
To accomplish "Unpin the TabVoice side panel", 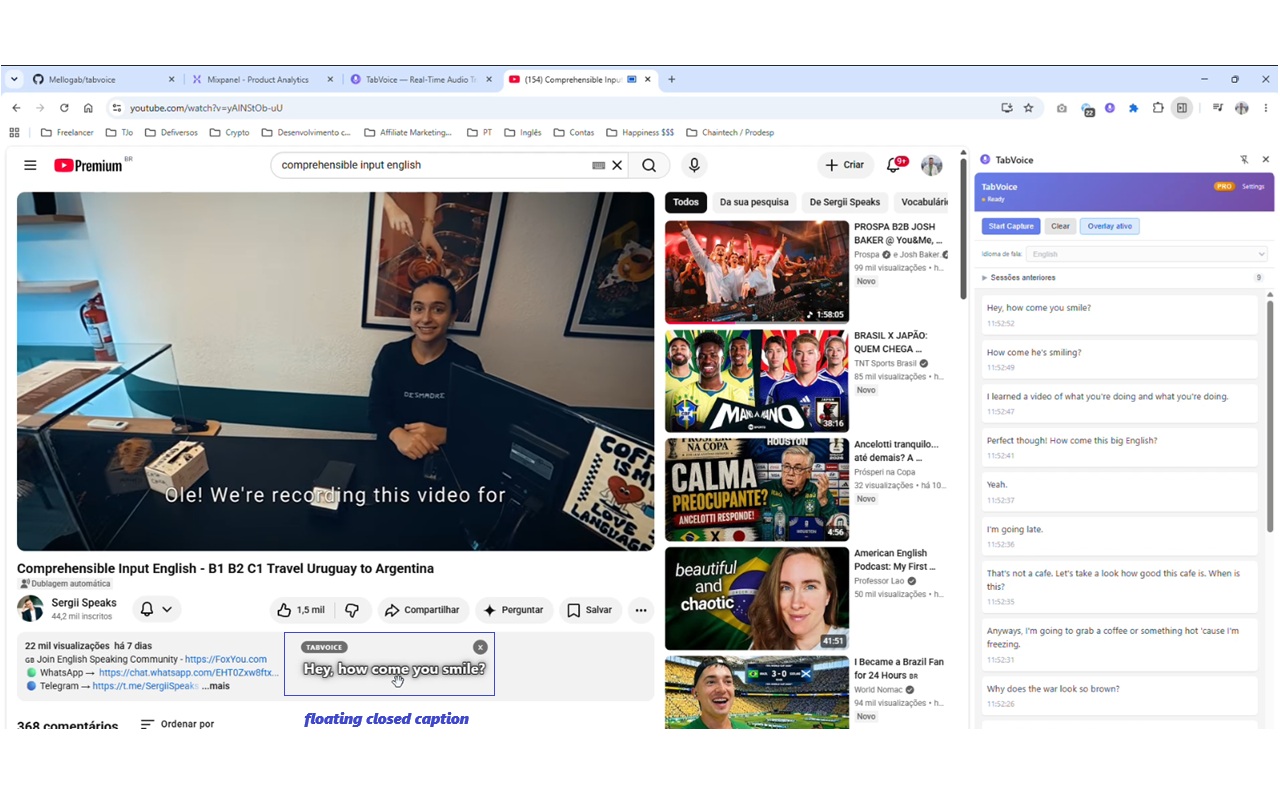I will tap(1244, 159).
